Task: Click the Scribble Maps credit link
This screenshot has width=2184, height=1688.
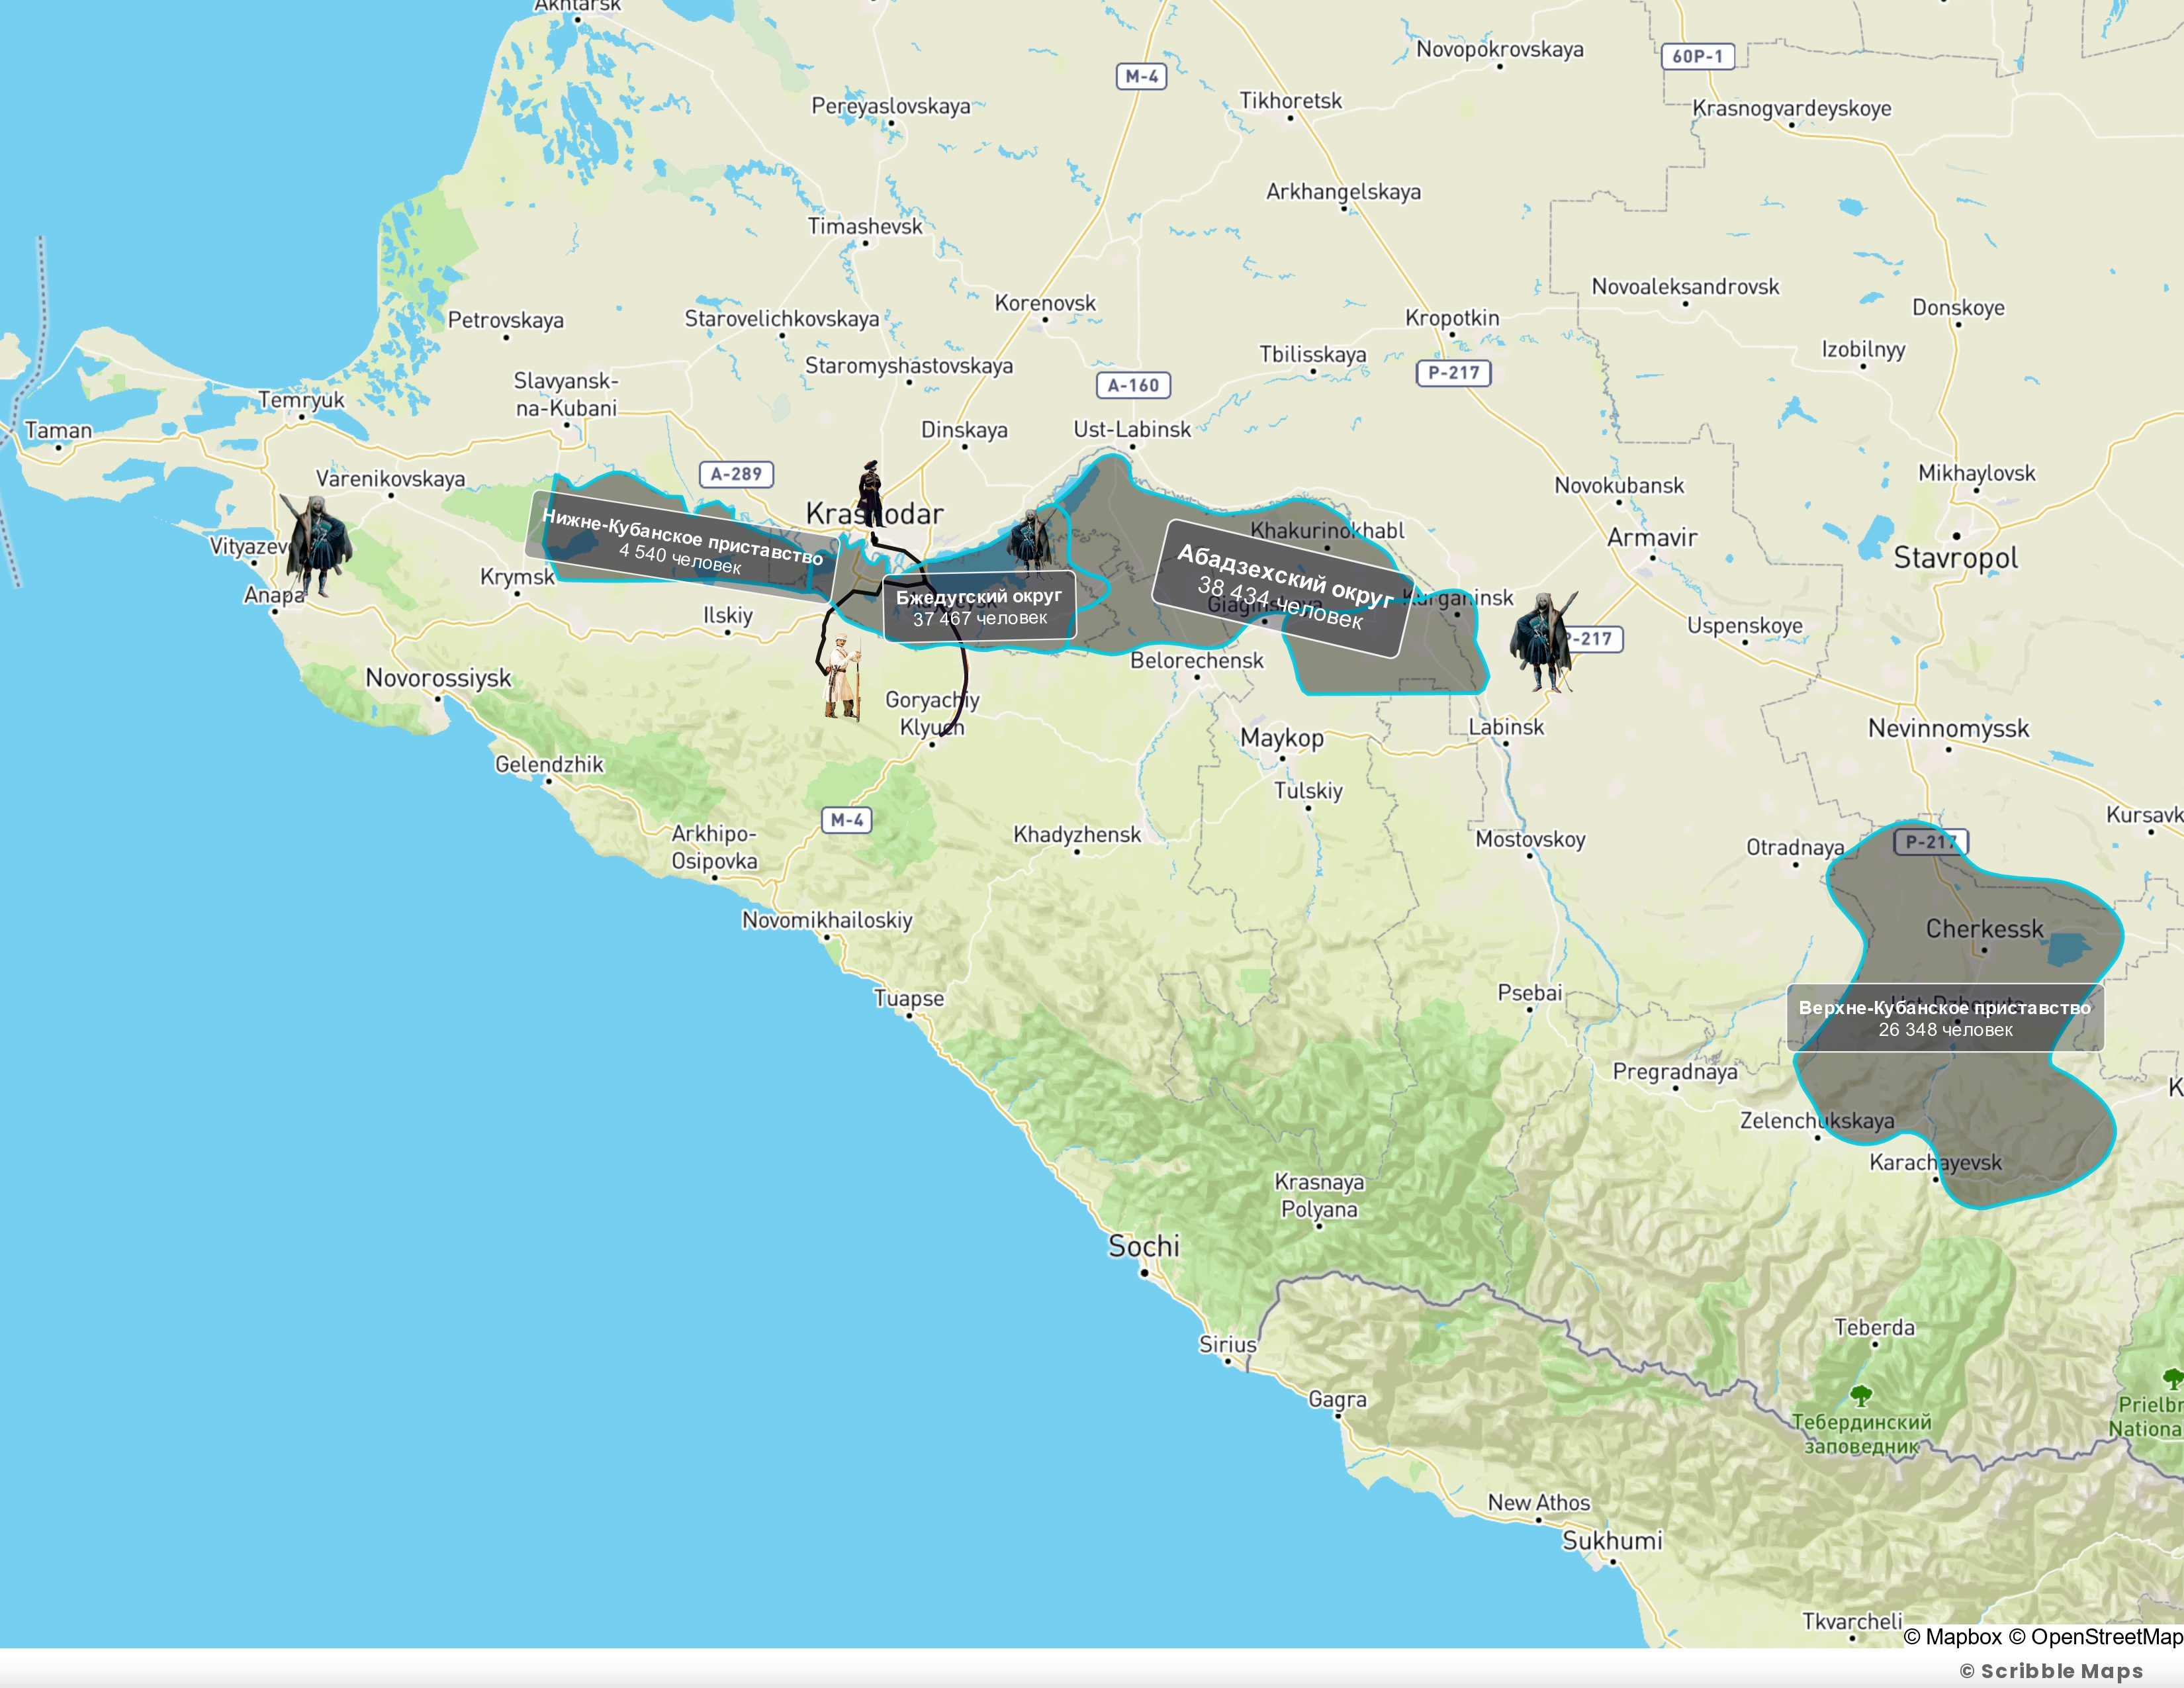Action: [x=2051, y=1670]
